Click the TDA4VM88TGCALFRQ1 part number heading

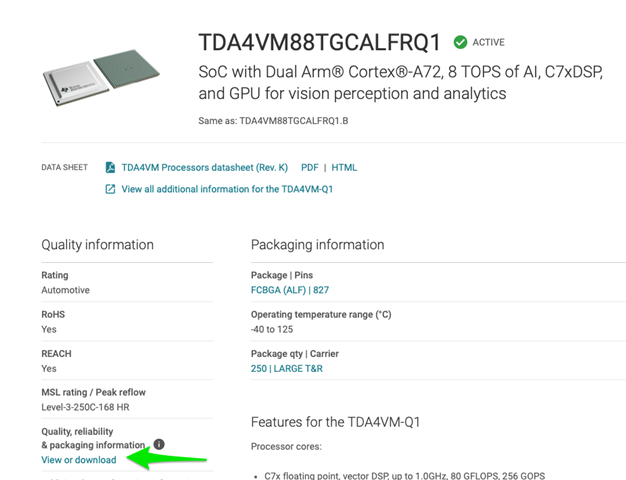pyautogui.click(x=320, y=43)
